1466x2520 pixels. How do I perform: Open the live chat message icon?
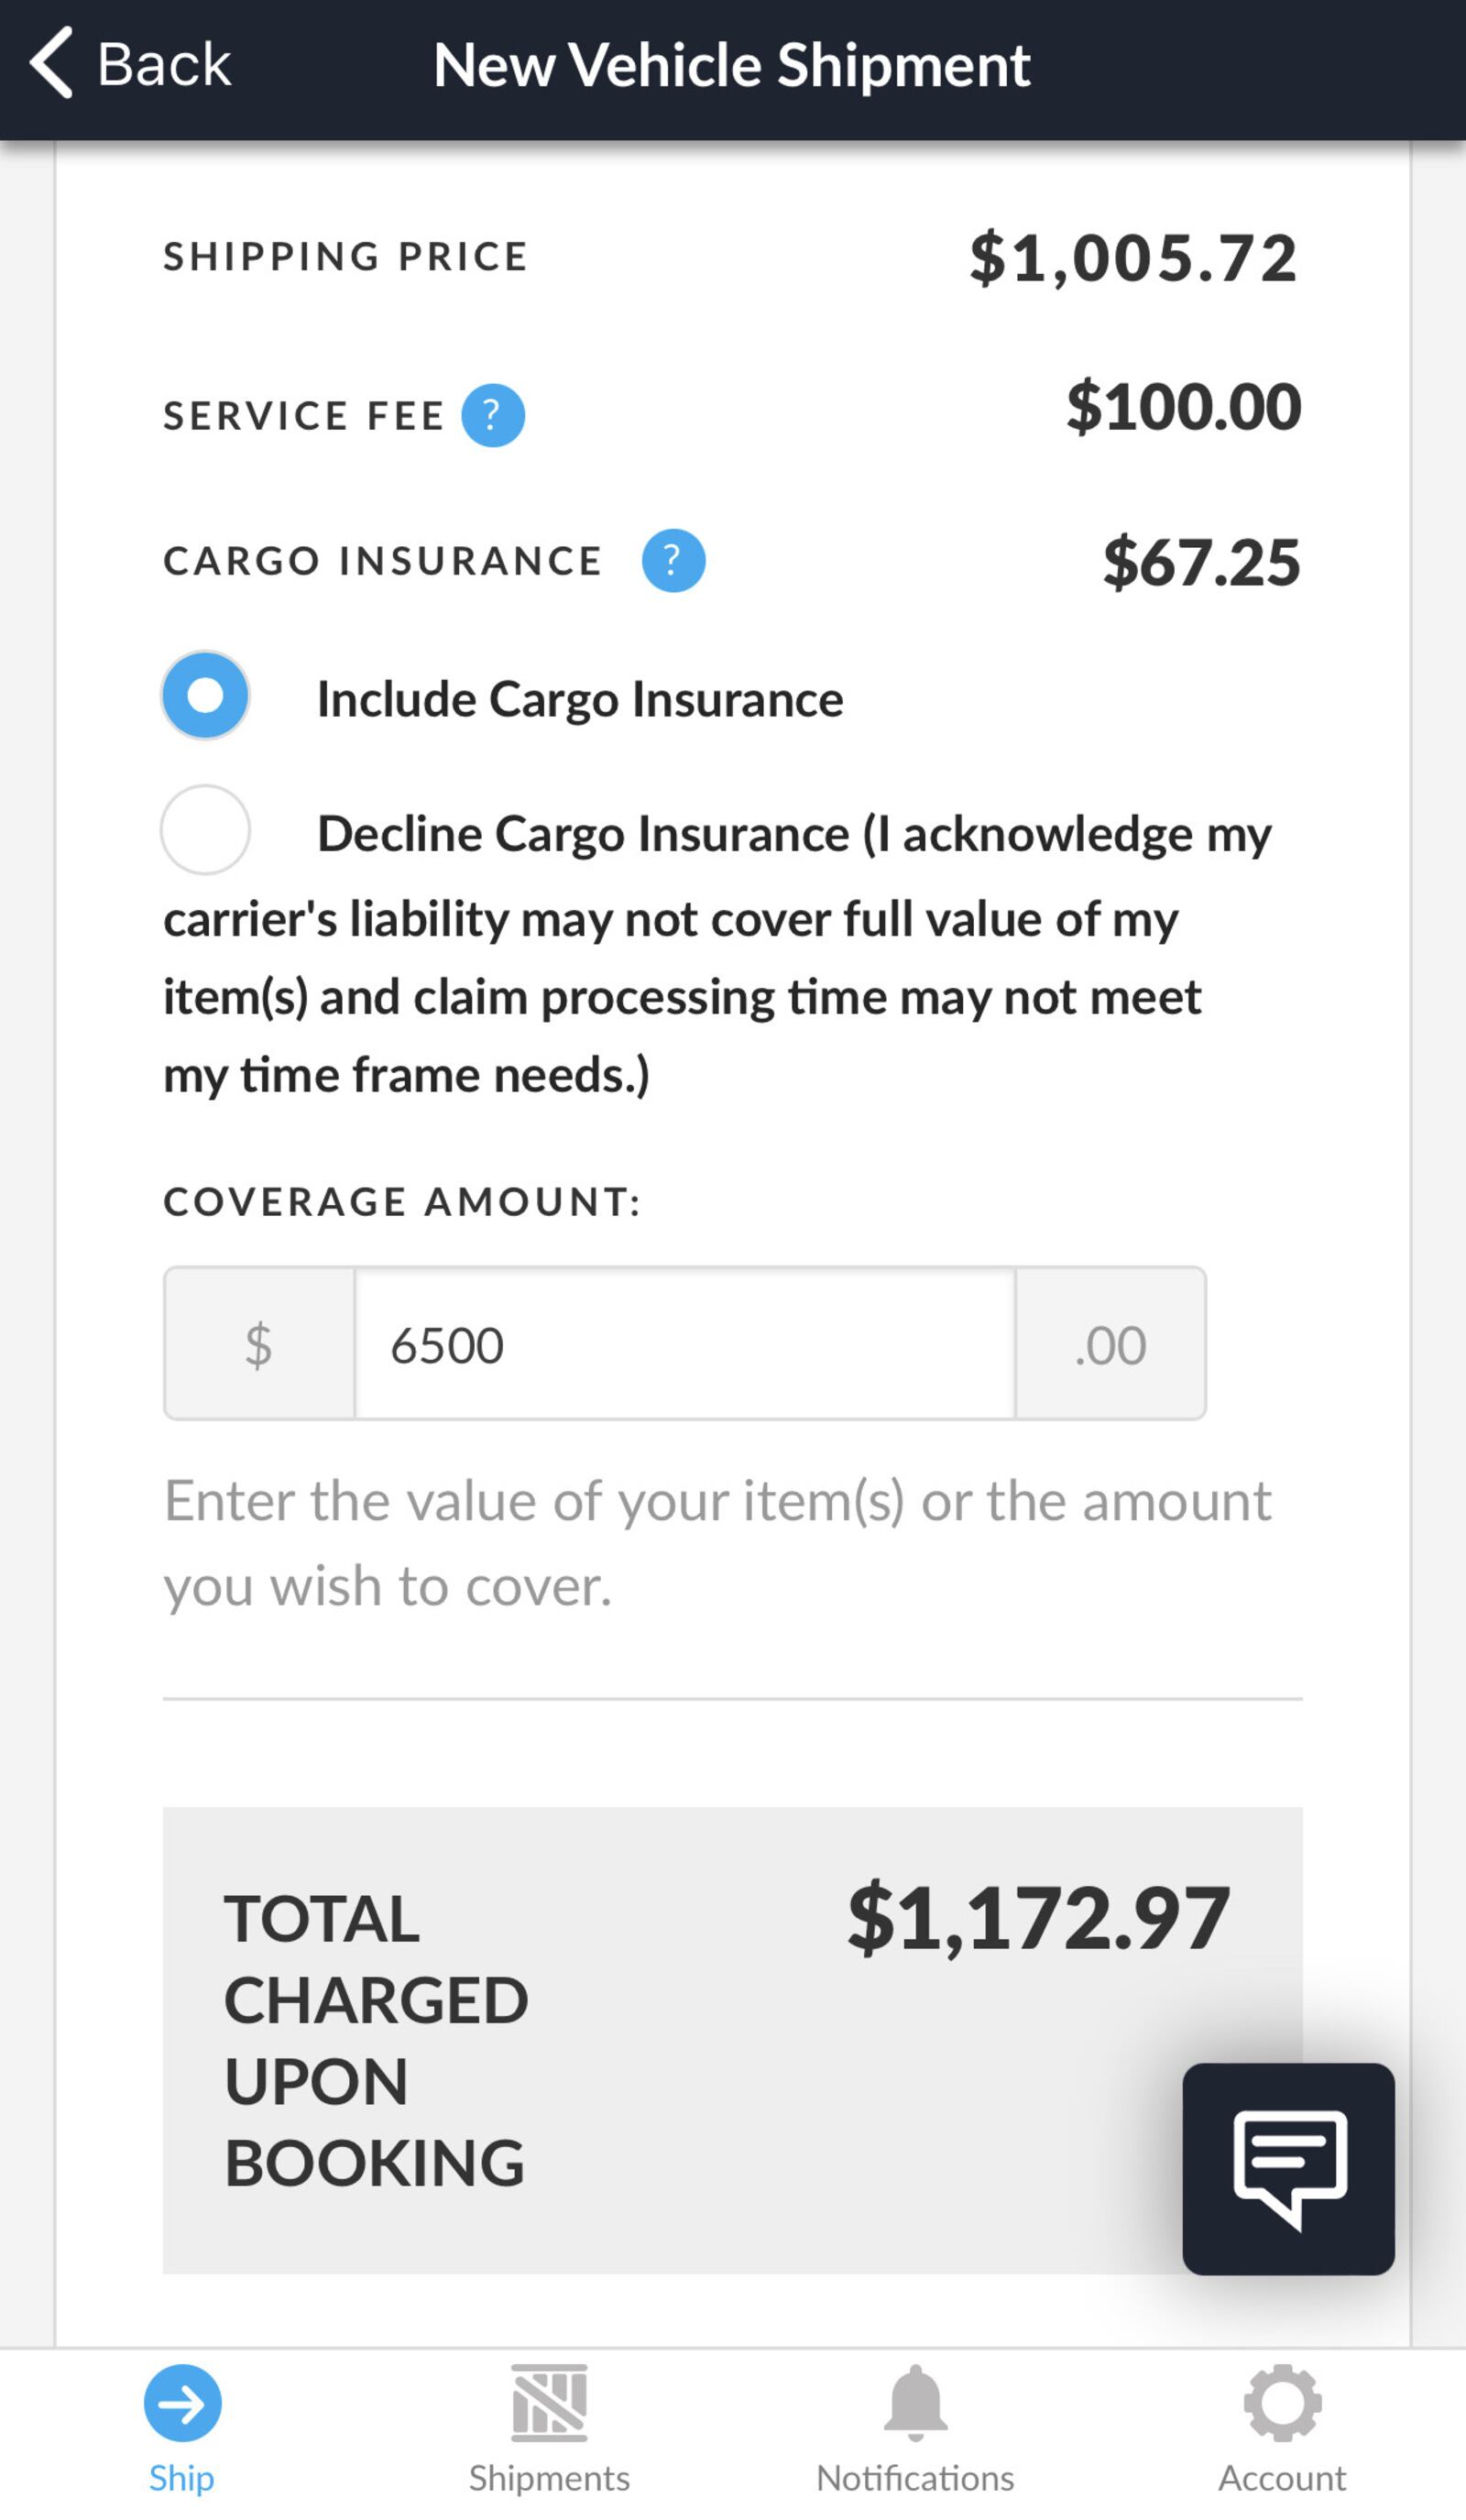[x=1288, y=2168]
